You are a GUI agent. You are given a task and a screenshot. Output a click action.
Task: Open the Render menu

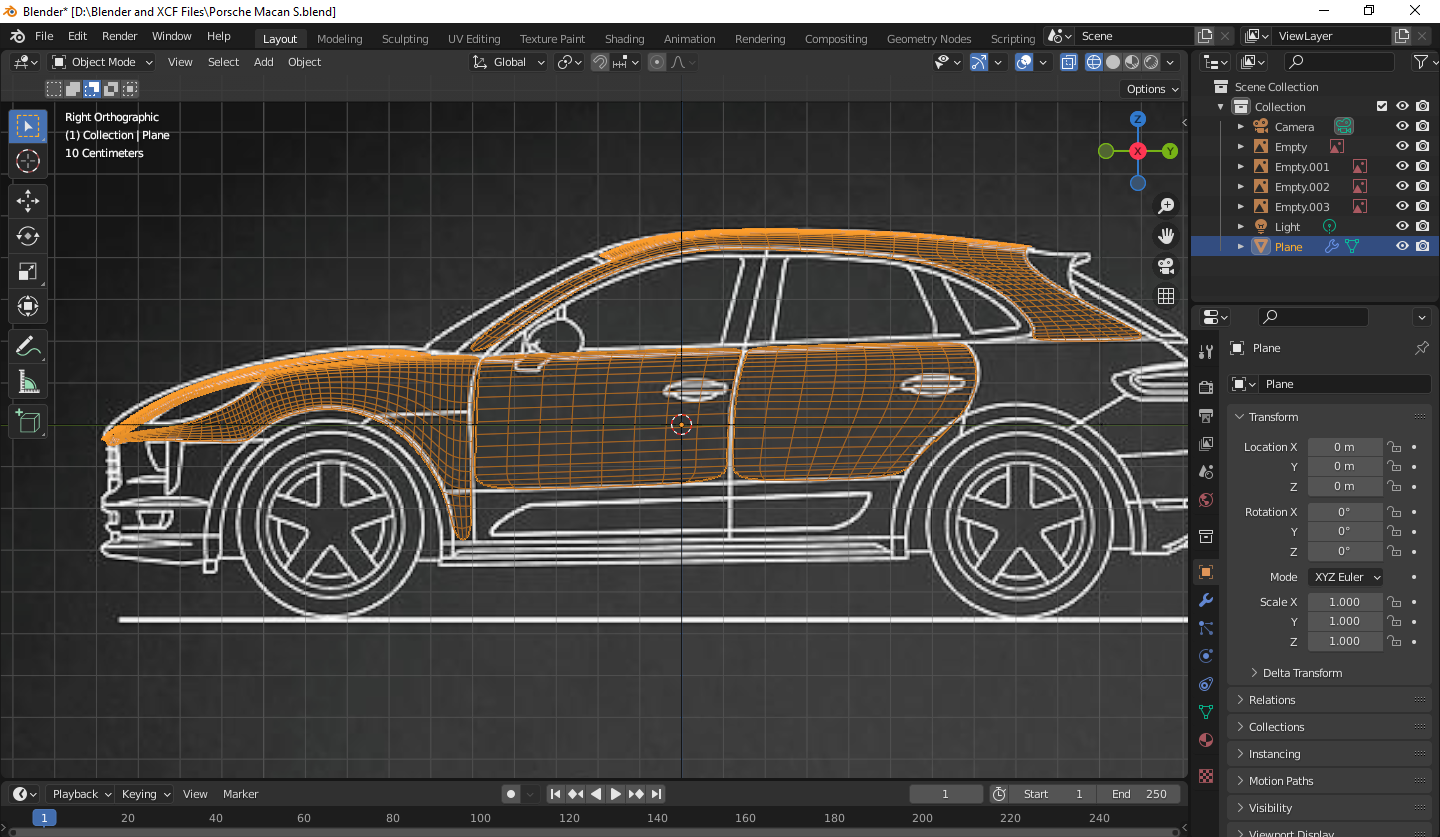coord(119,36)
